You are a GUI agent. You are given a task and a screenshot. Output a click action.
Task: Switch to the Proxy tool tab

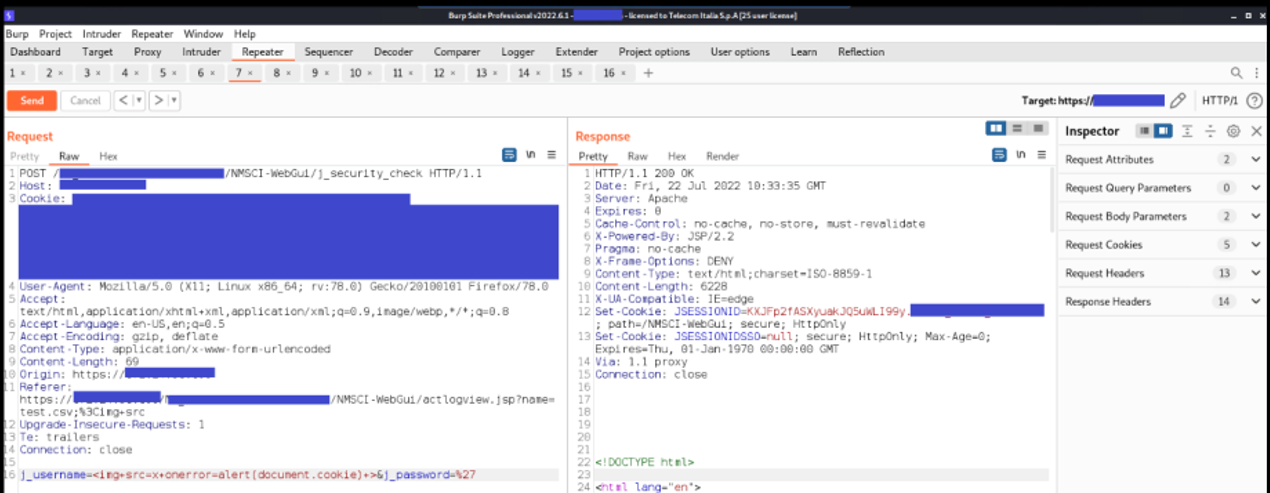click(148, 52)
